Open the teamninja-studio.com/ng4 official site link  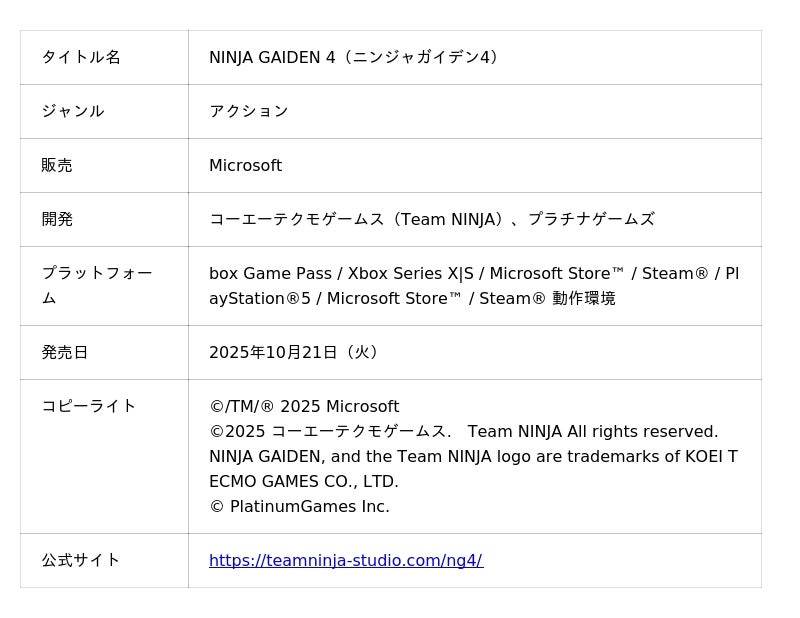coord(345,561)
